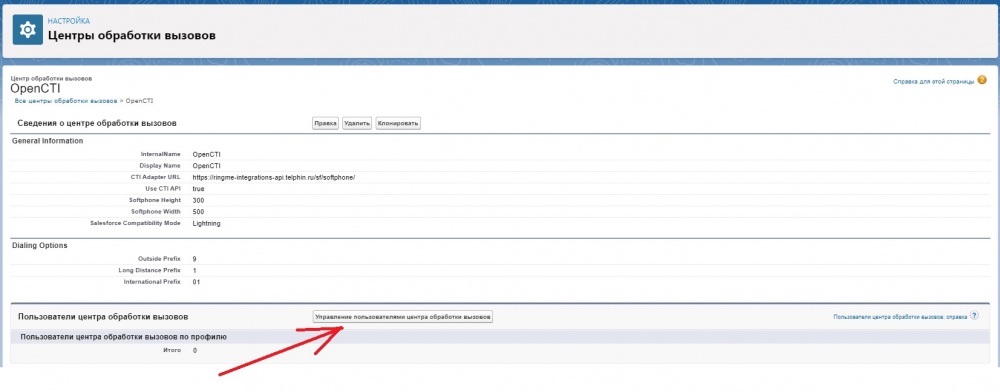This screenshot has width=1000, height=392.
Task: Click the Setup gear icon
Action: click(x=27, y=29)
